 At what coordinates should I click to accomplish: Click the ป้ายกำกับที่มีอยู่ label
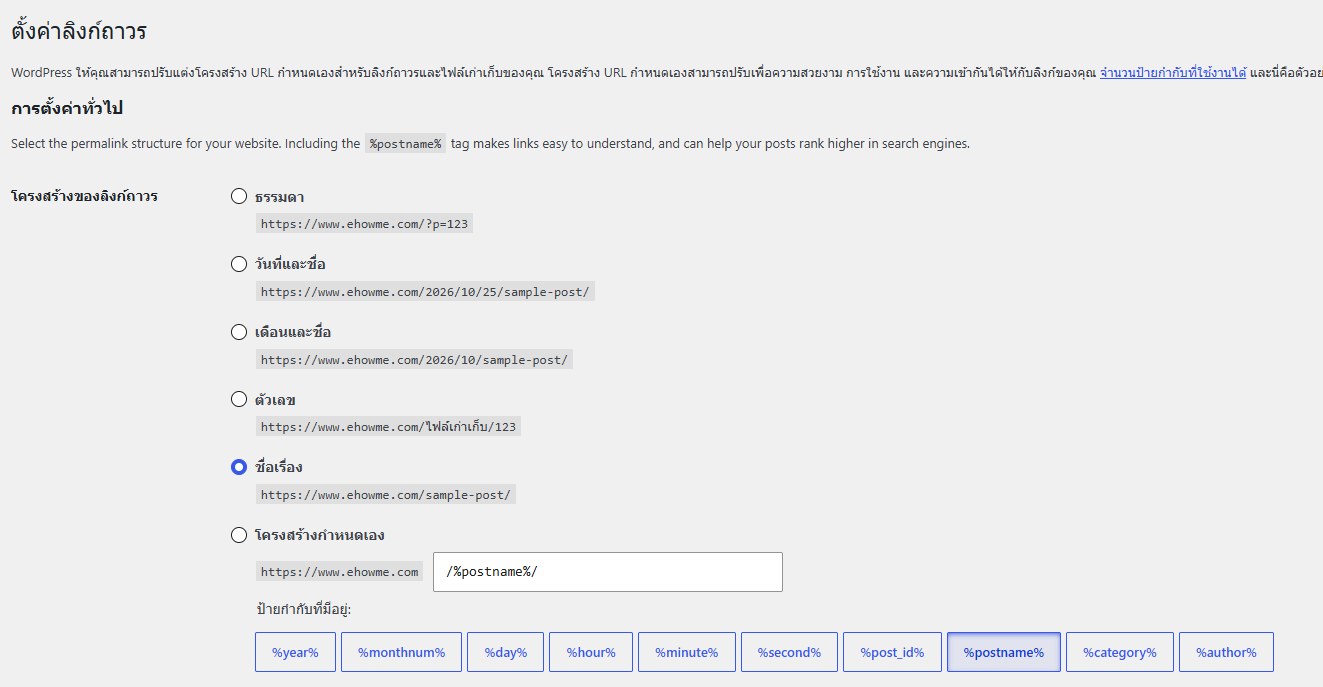304,610
